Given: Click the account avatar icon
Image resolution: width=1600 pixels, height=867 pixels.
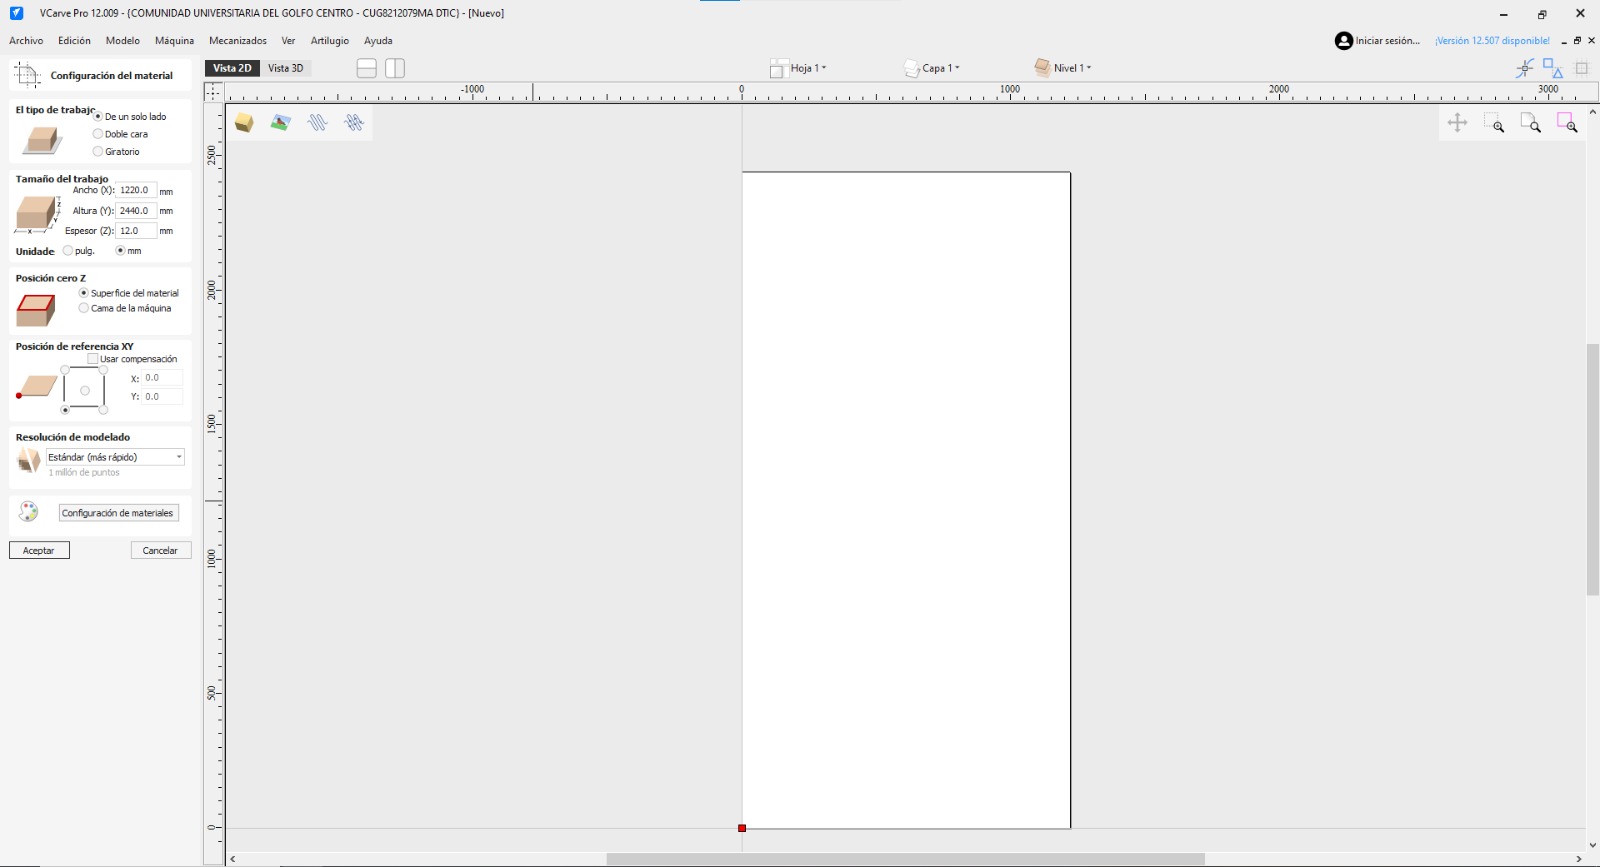Looking at the screenshot, I should pos(1344,41).
